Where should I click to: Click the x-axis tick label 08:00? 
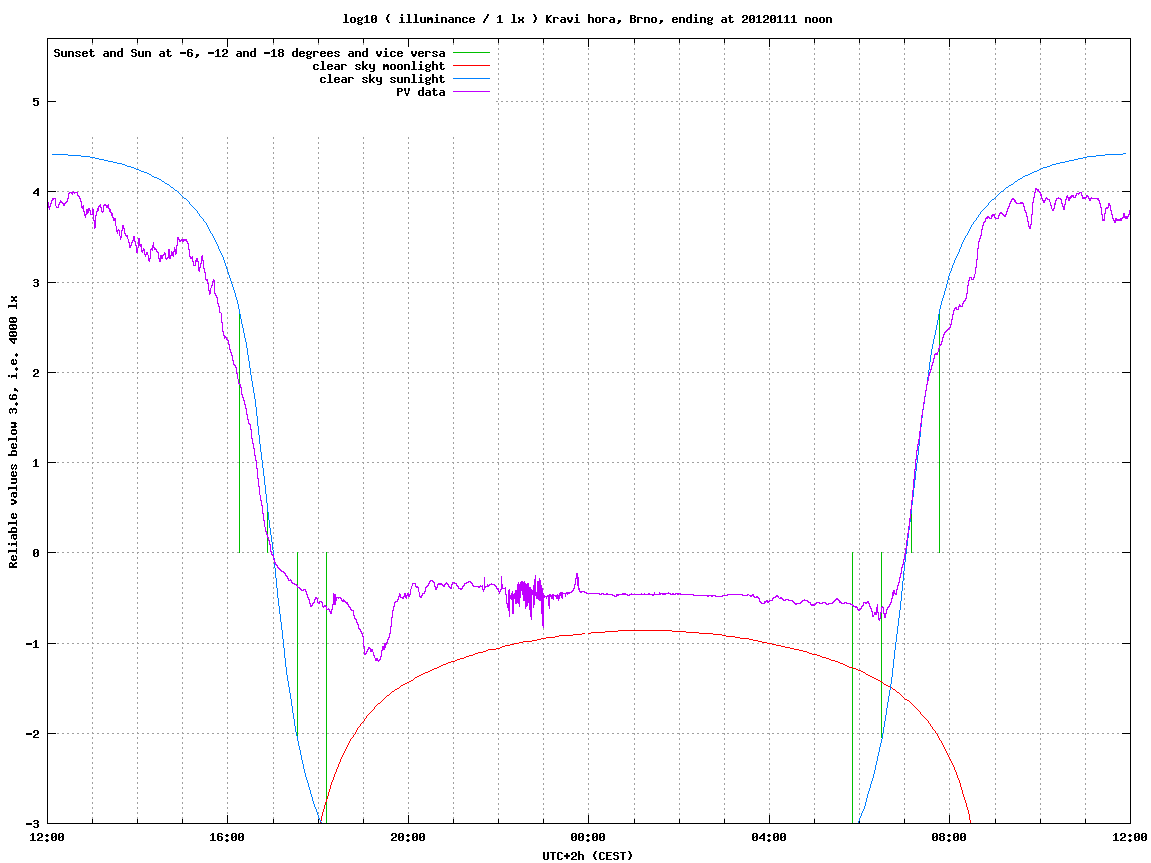[x=950, y=837]
